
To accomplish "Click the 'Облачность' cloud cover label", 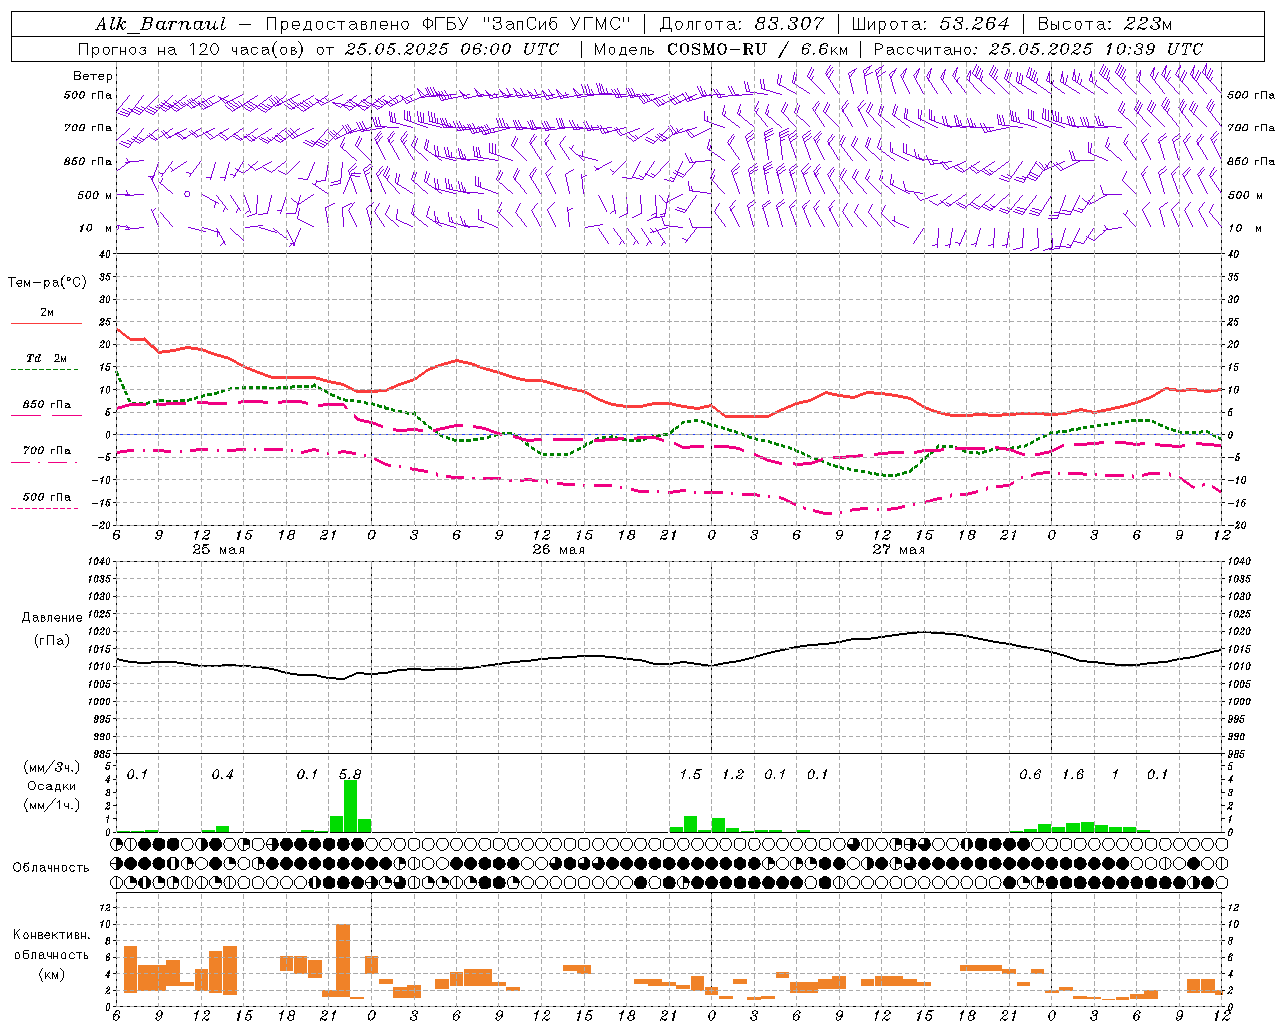I will (x=51, y=868).
